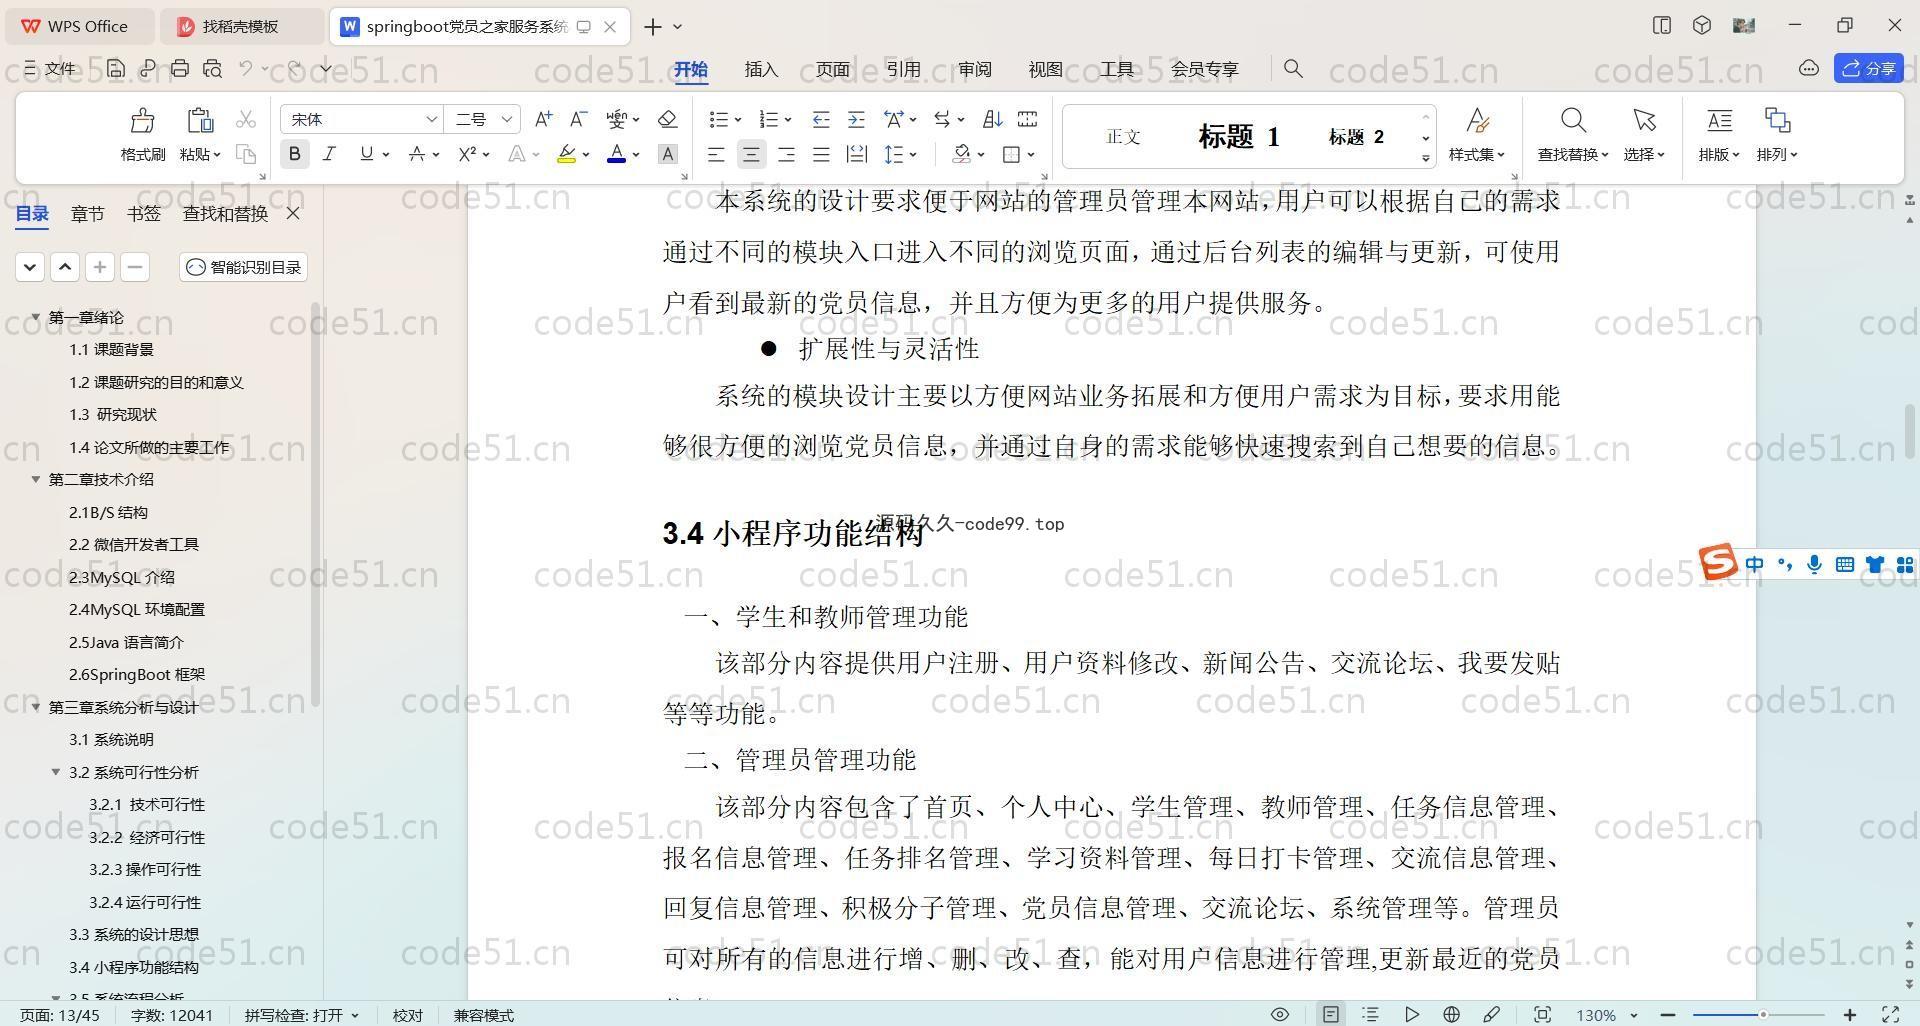Open the 插入 ribbon tab
This screenshot has width=1920, height=1026.
[x=761, y=69]
